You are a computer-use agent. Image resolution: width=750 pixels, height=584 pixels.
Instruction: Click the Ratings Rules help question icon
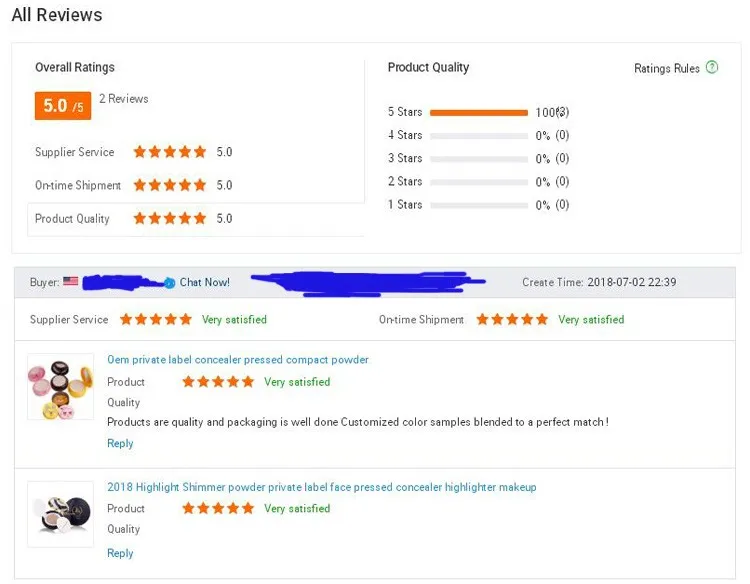tap(712, 67)
